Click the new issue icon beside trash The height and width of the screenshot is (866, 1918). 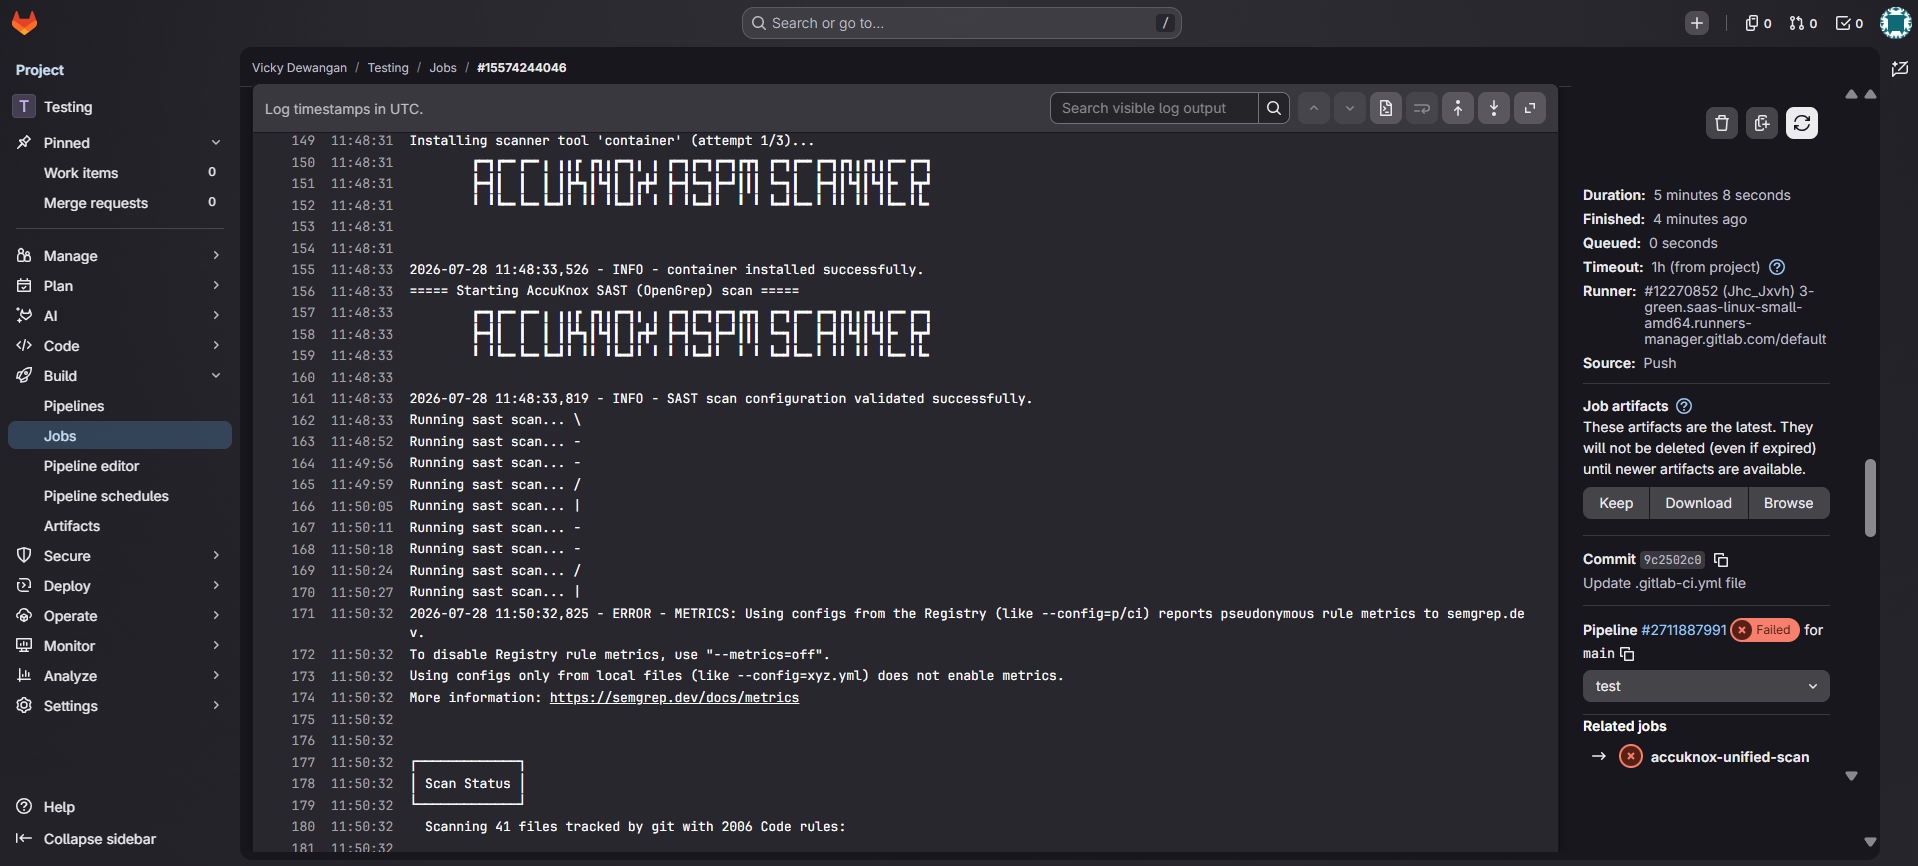point(1762,123)
